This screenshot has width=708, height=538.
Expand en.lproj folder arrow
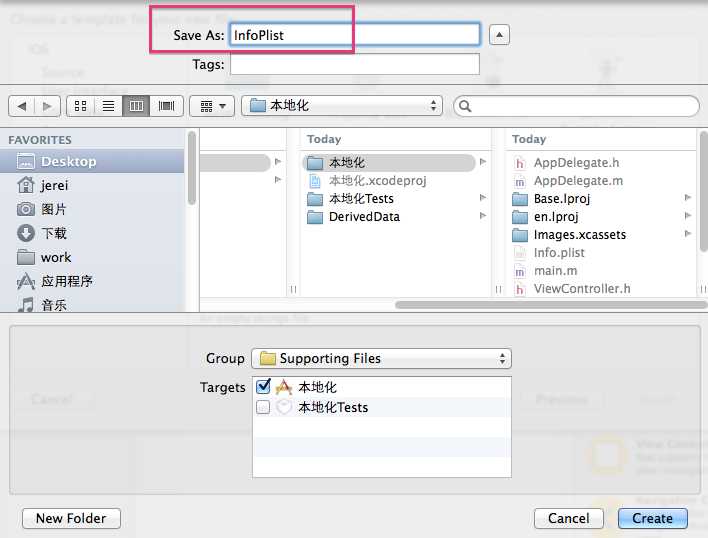click(x=688, y=216)
